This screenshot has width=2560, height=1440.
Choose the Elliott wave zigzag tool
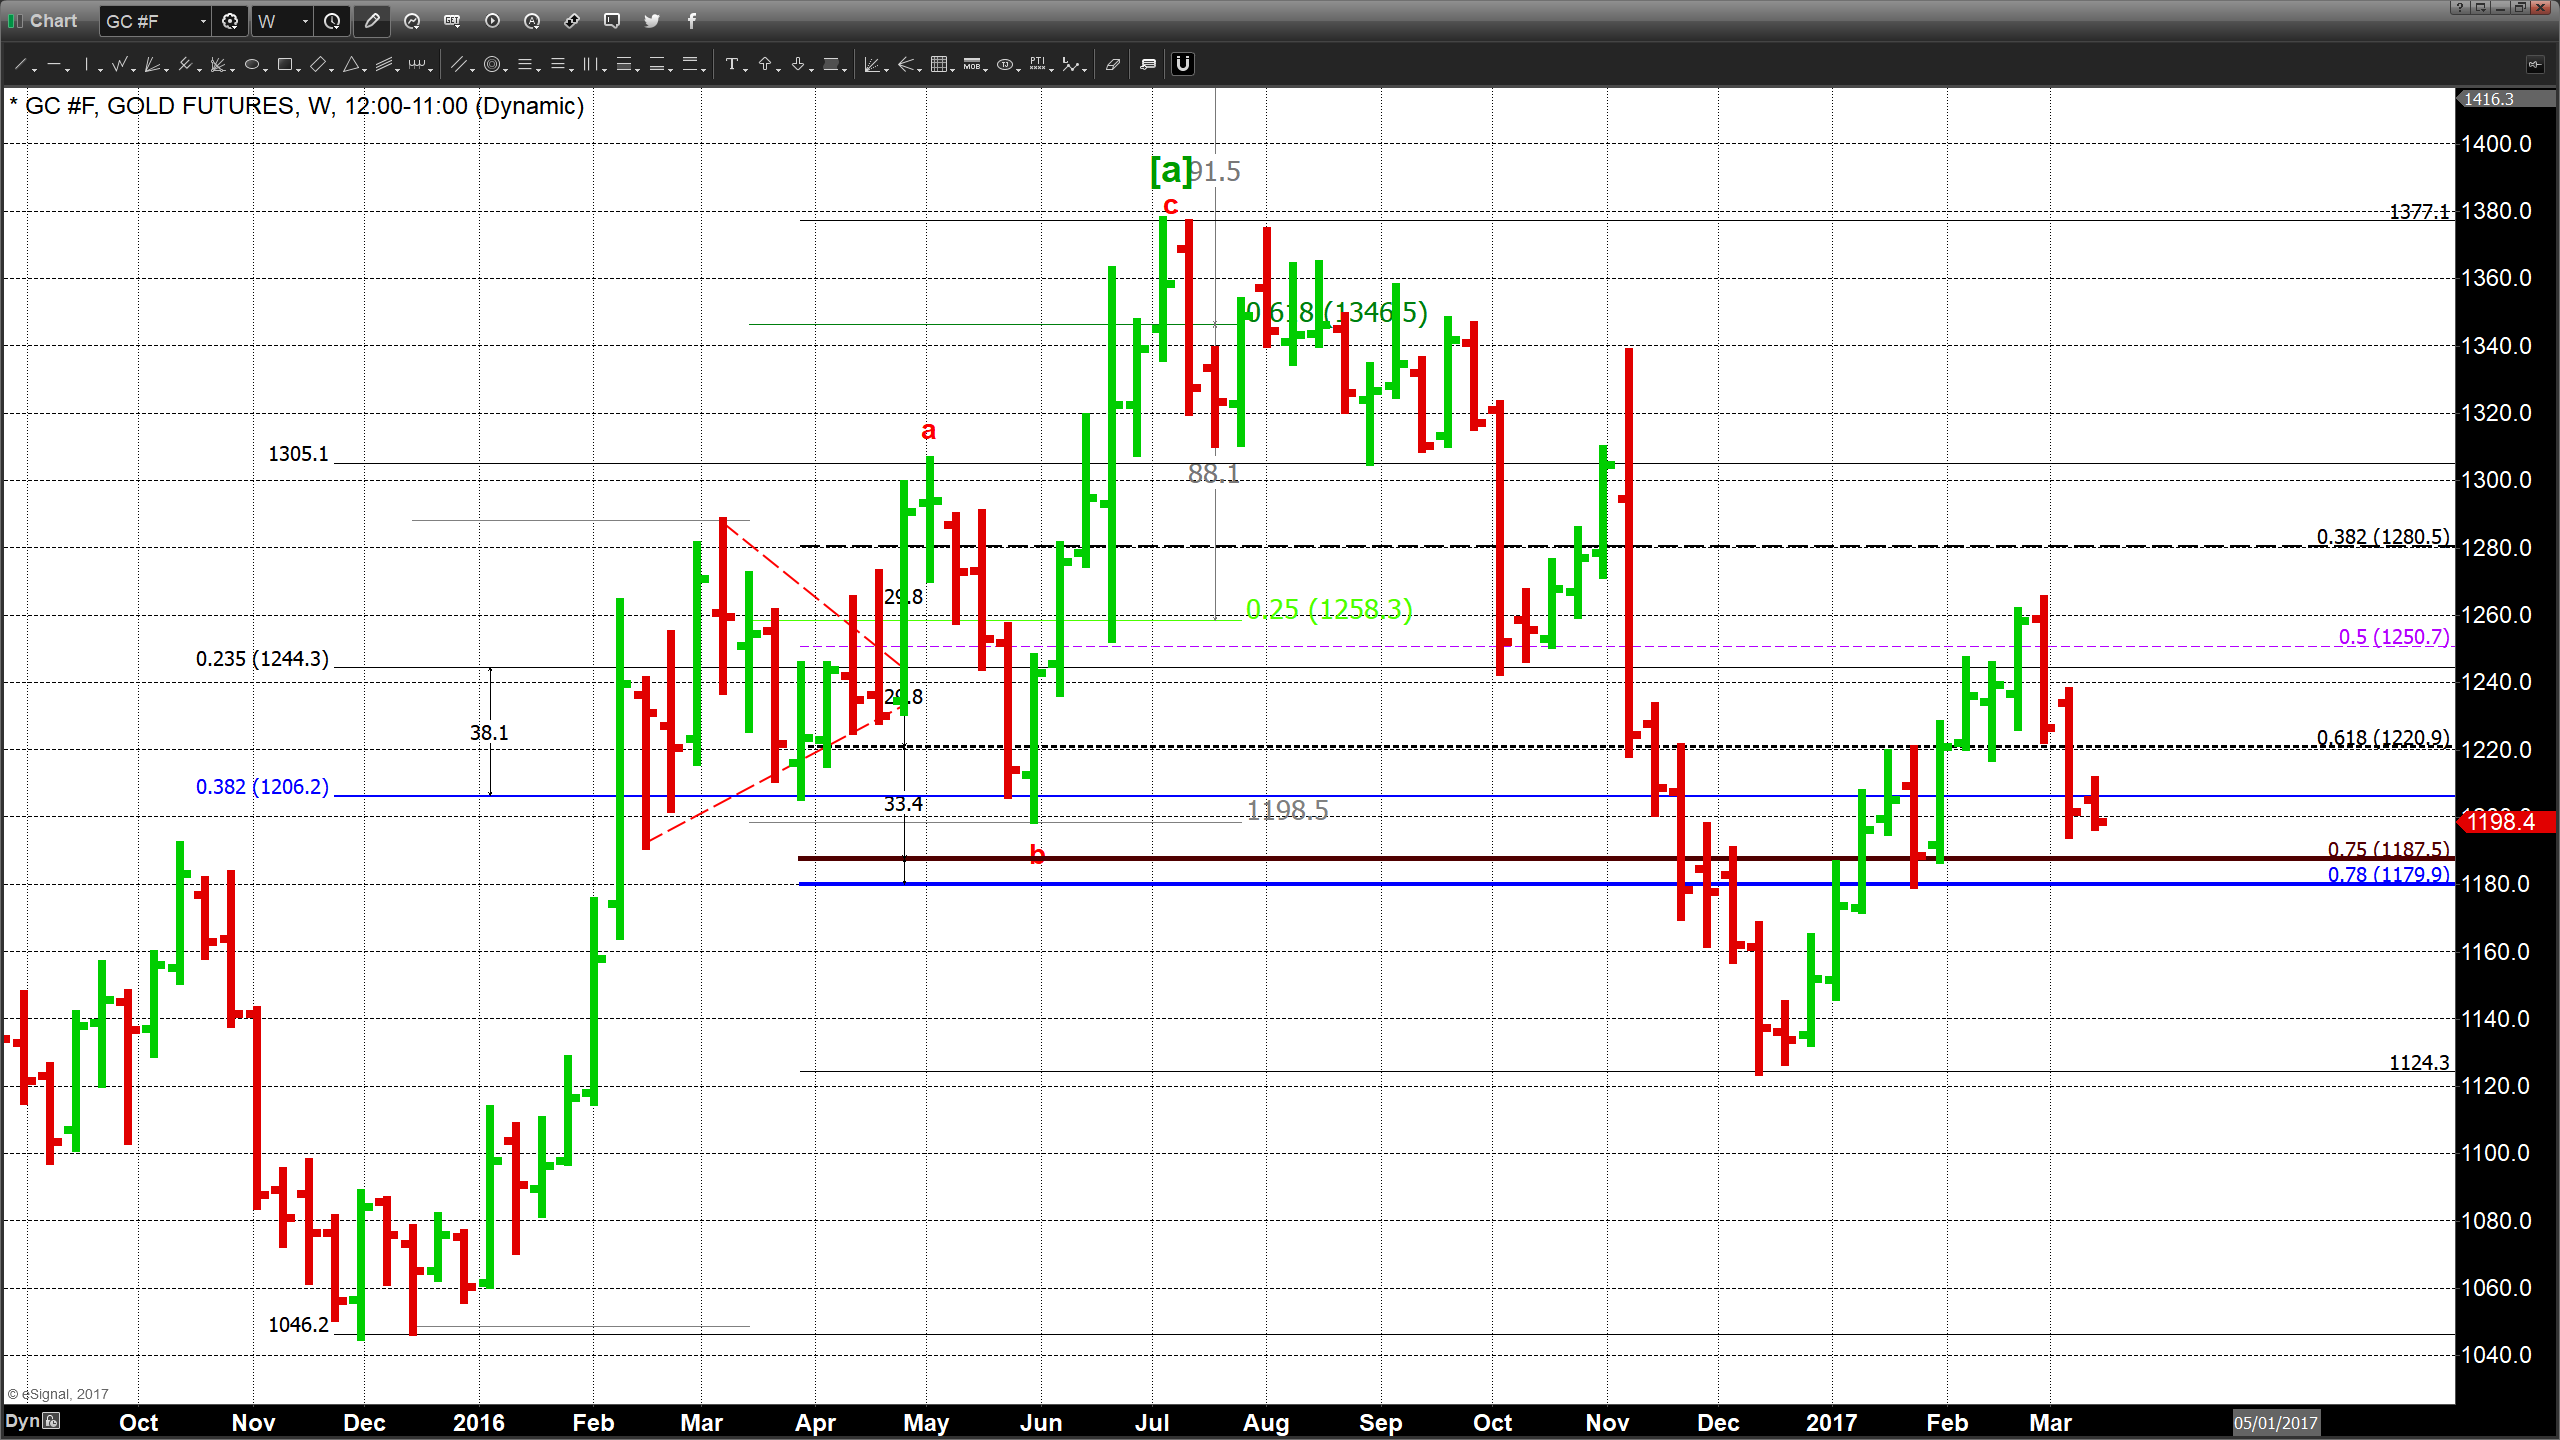click(x=120, y=65)
